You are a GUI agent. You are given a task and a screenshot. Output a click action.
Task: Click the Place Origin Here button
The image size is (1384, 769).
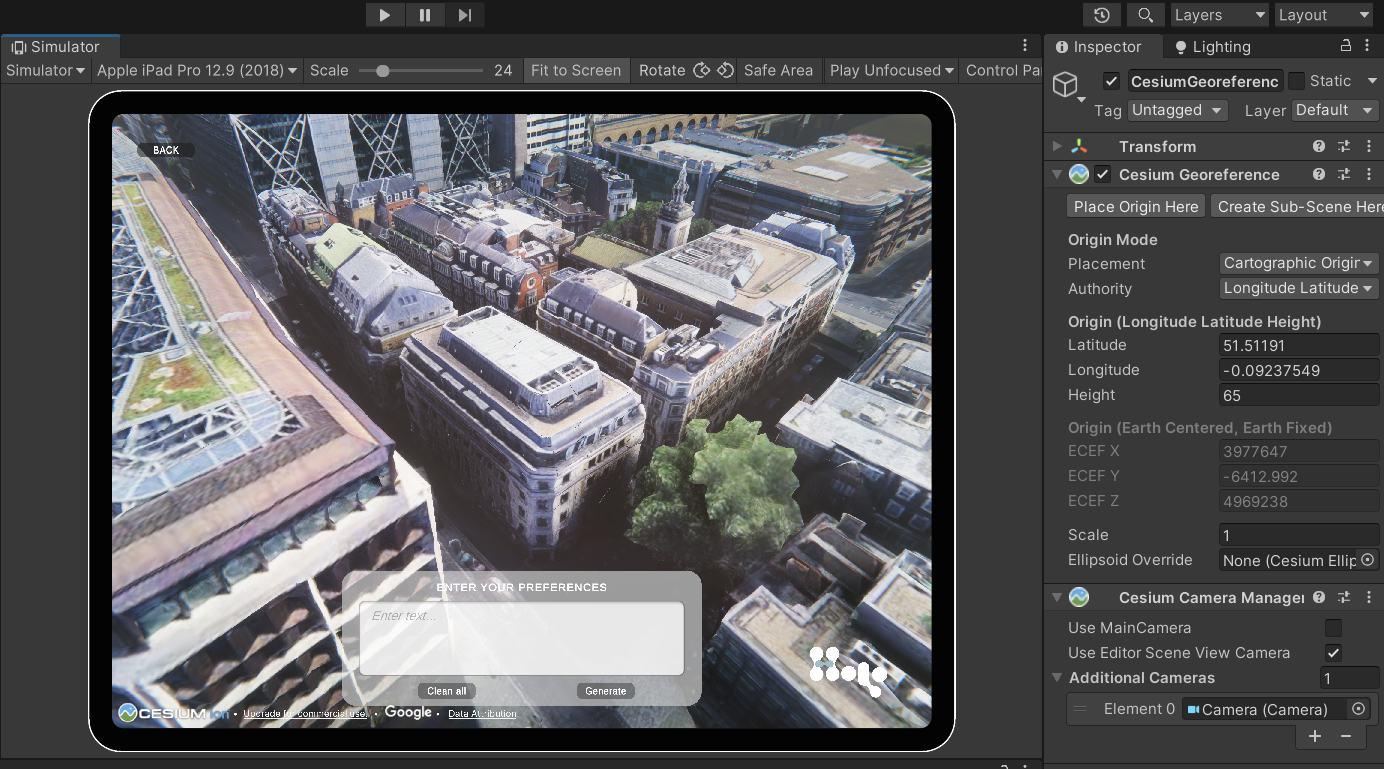tap(1136, 206)
